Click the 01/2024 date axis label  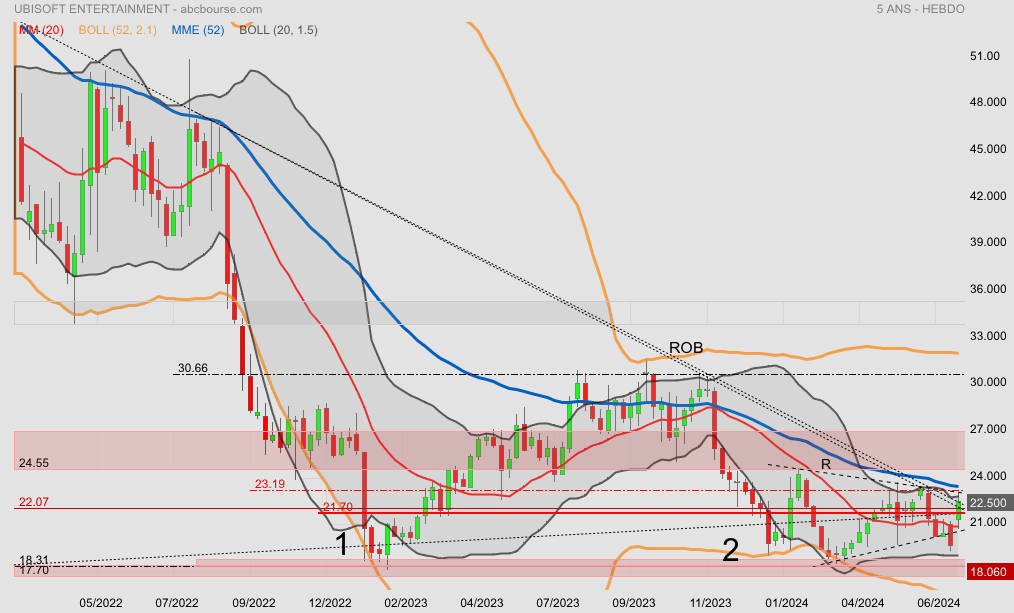[x=786, y=603]
